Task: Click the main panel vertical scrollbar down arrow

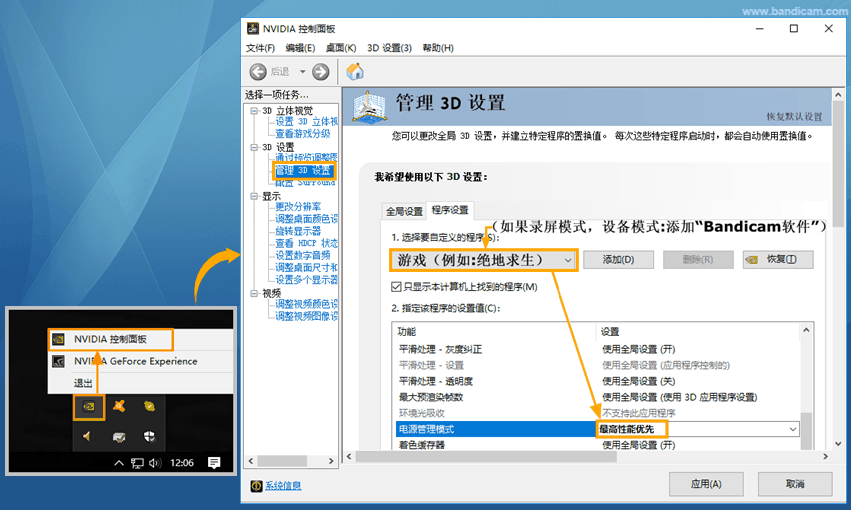Action: pyautogui.click(x=839, y=443)
